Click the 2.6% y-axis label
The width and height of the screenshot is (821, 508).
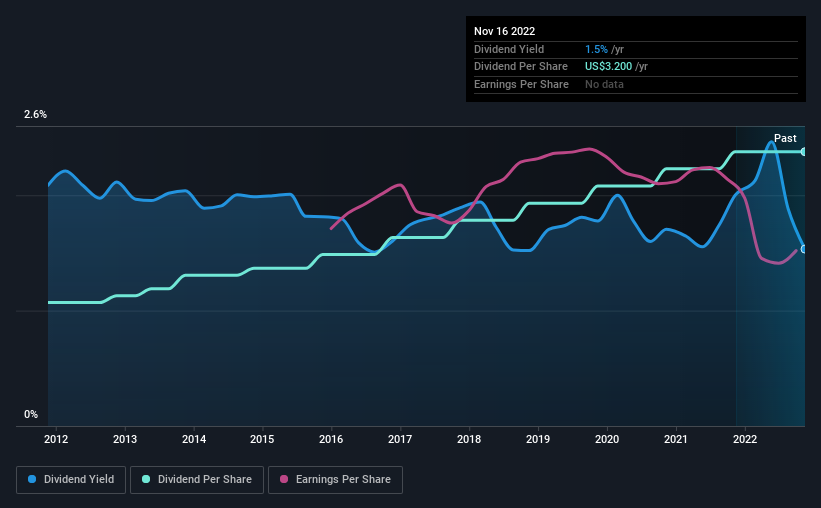[x=35, y=114]
